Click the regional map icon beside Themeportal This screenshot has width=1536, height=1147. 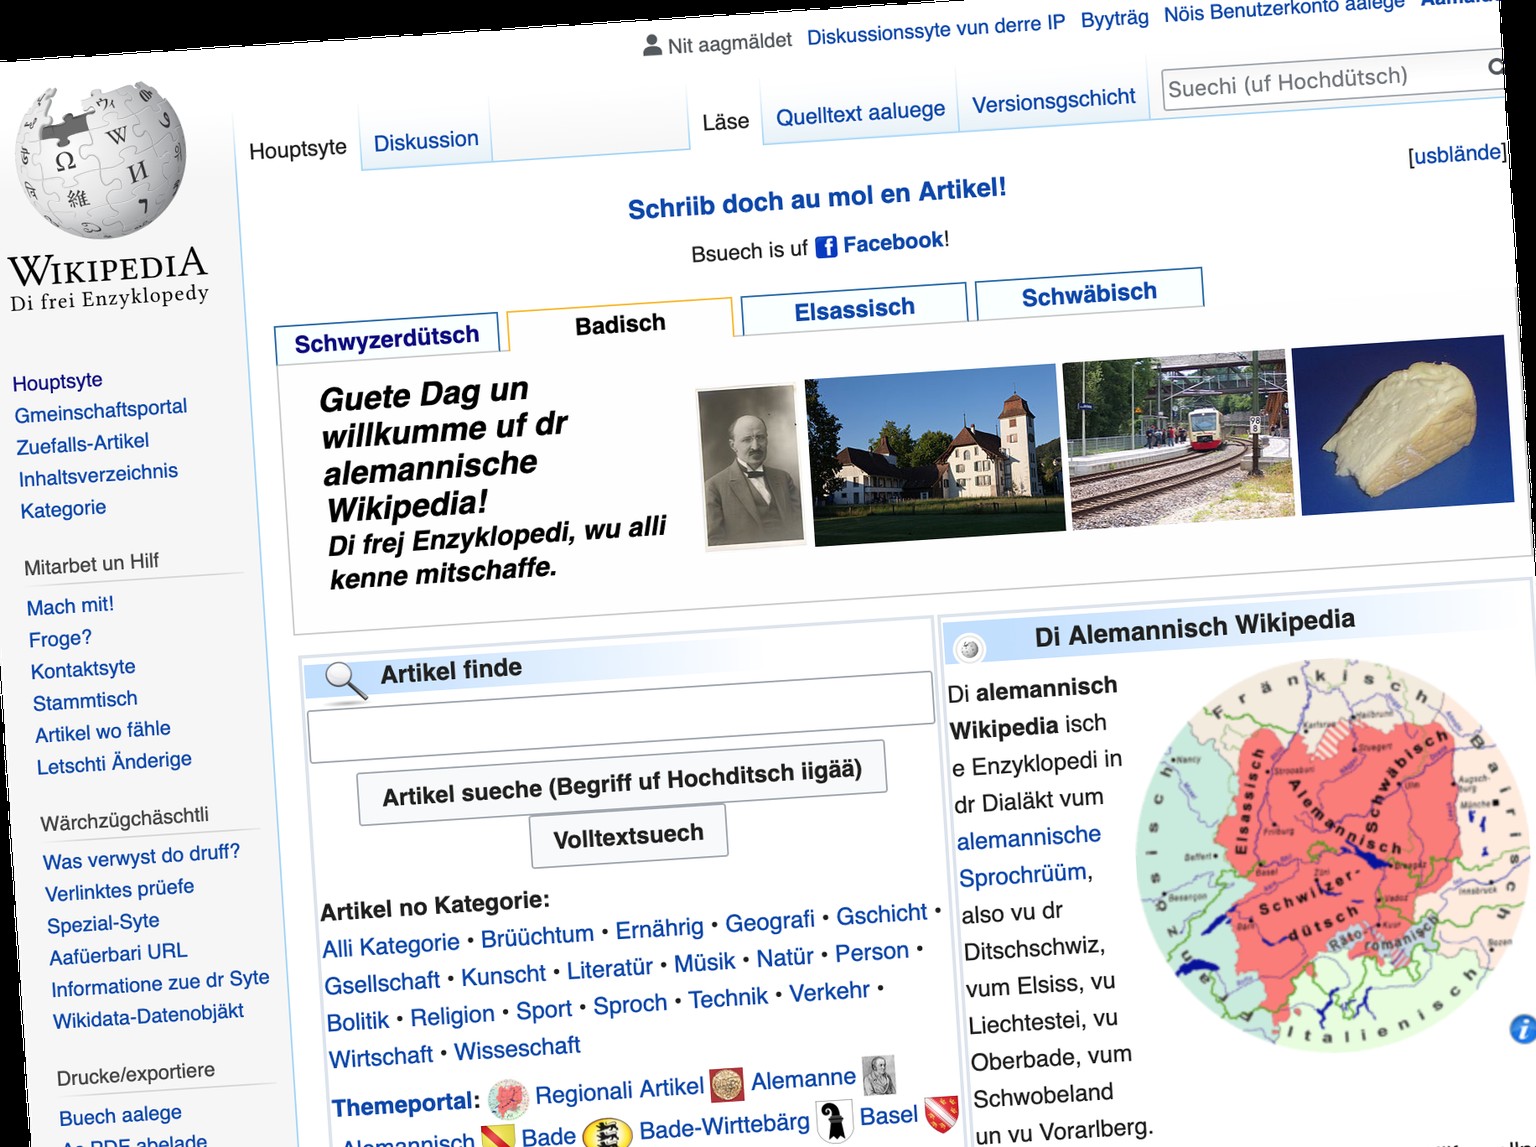point(508,1099)
